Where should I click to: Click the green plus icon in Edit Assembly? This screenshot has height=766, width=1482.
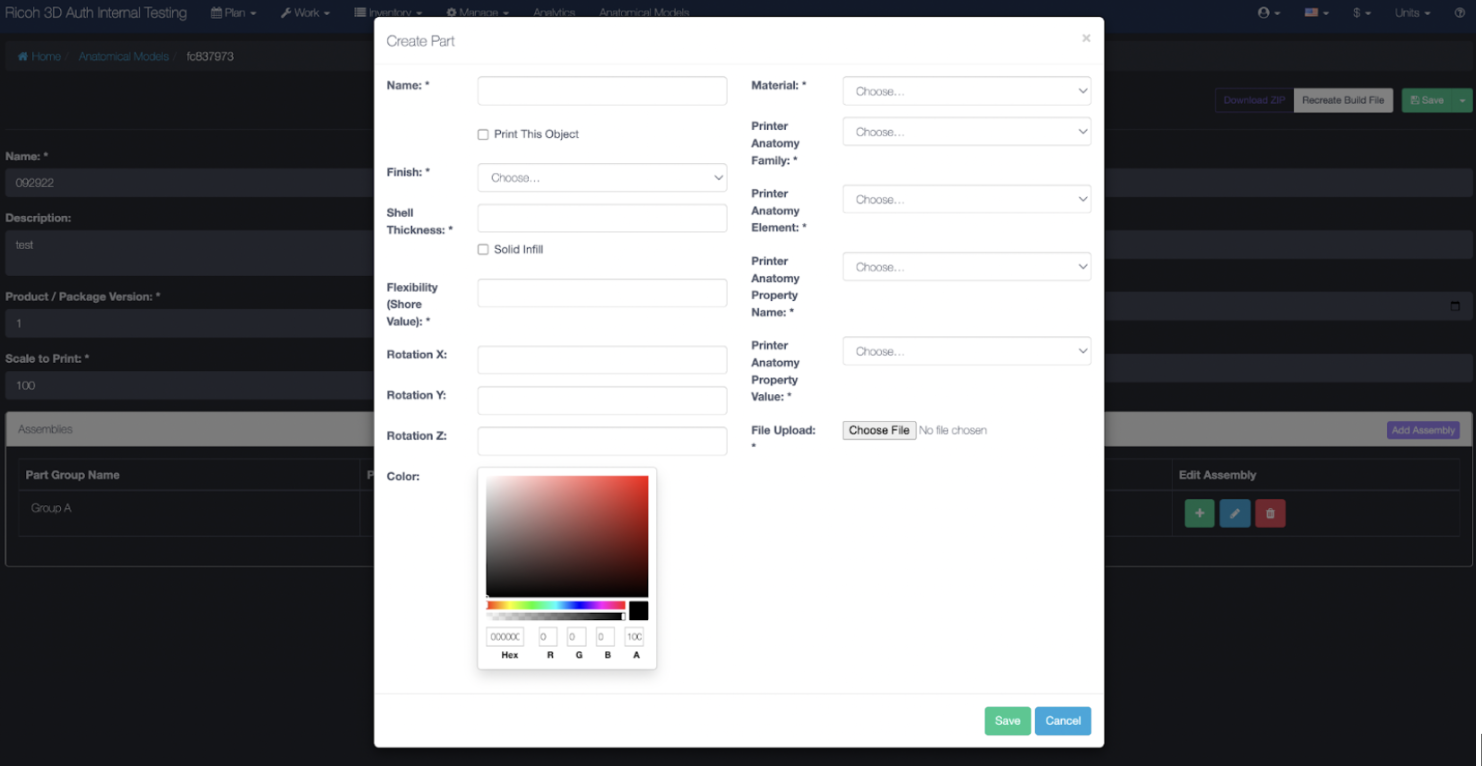pyautogui.click(x=1199, y=513)
